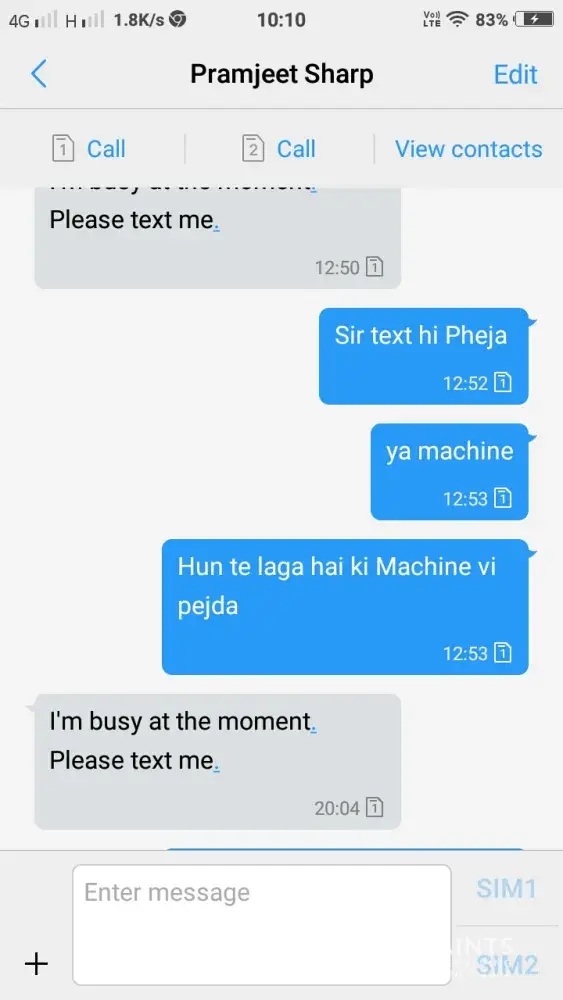Focus the Enter message field
This screenshot has height=1000, width=563.
(261, 925)
